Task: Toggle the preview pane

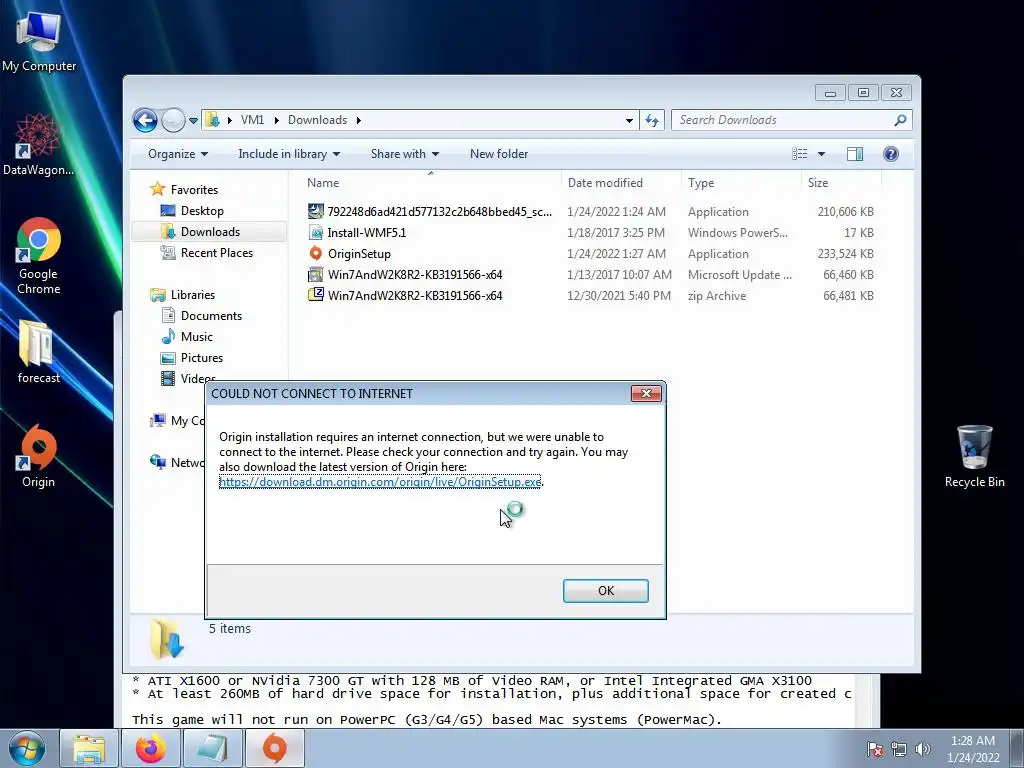Action: 855,154
